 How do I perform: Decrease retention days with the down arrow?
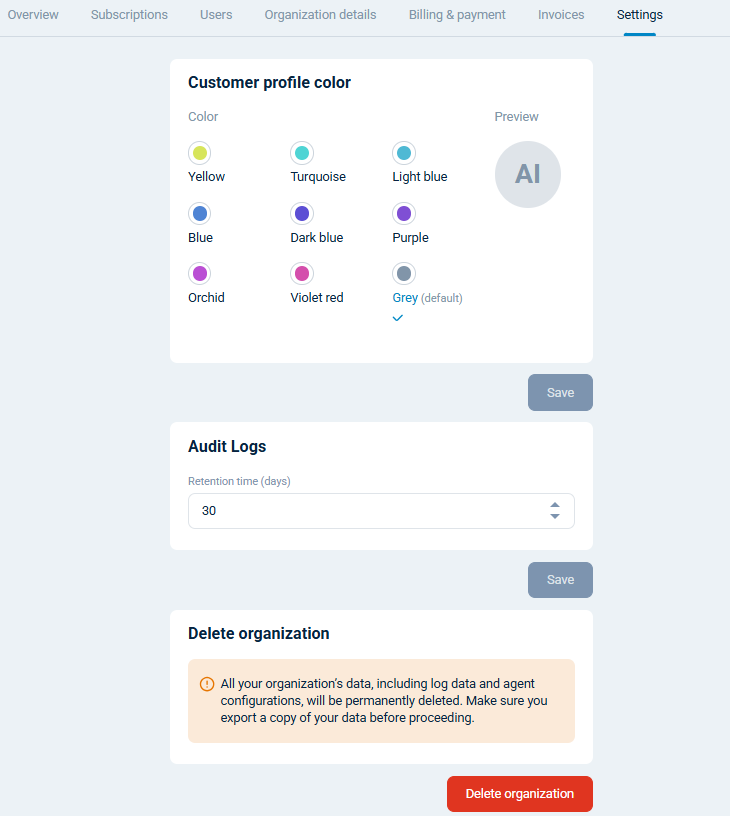pyautogui.click(x=555, y=516)
